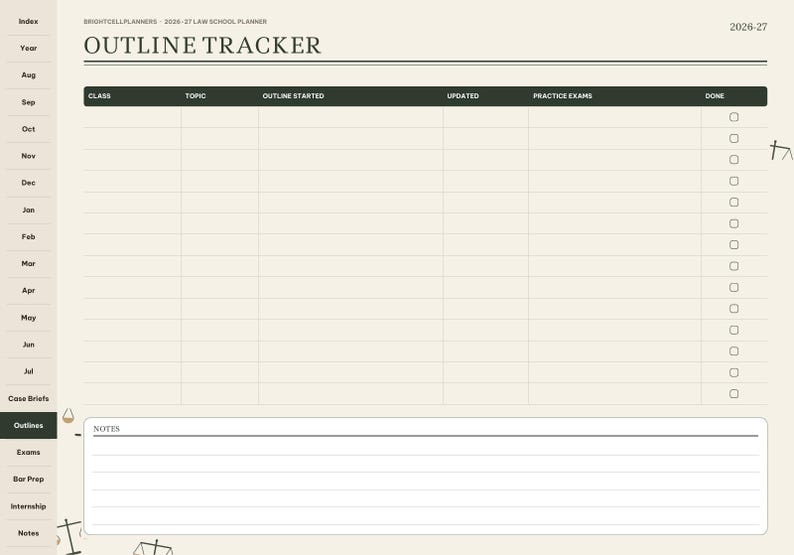This screenshot has width=794, height=555.
Task: Click the NOTES heading in the notes box
Action: [x=106, y=429]
